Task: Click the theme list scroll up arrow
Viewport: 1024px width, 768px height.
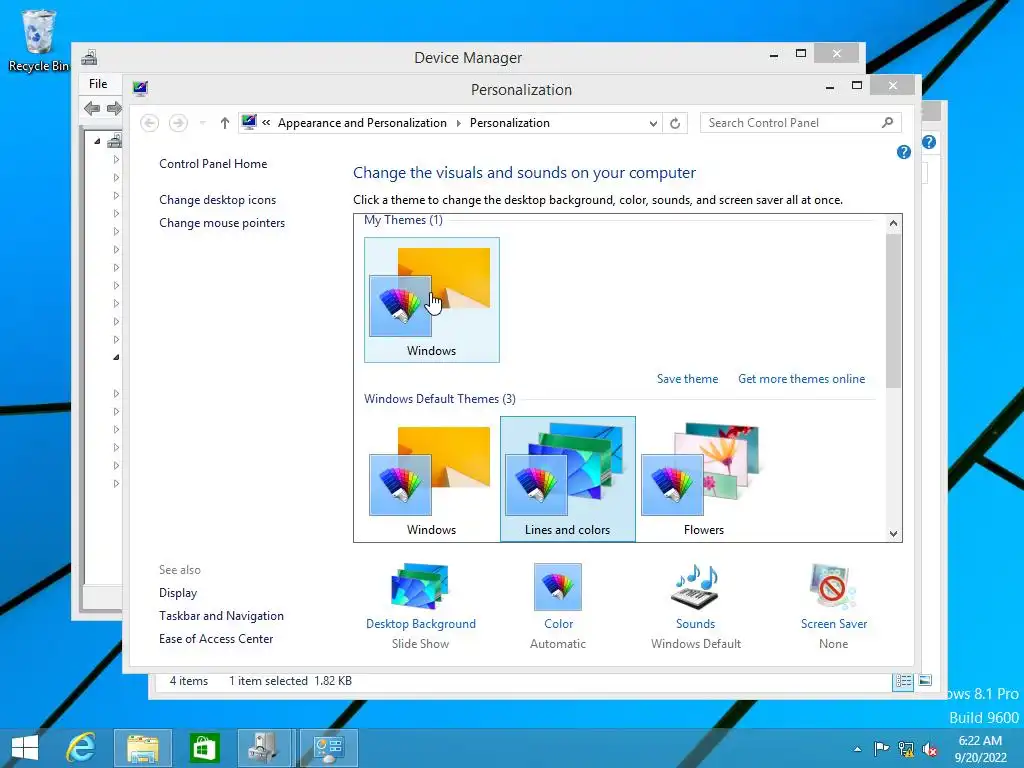Action: tap(893, 223)
